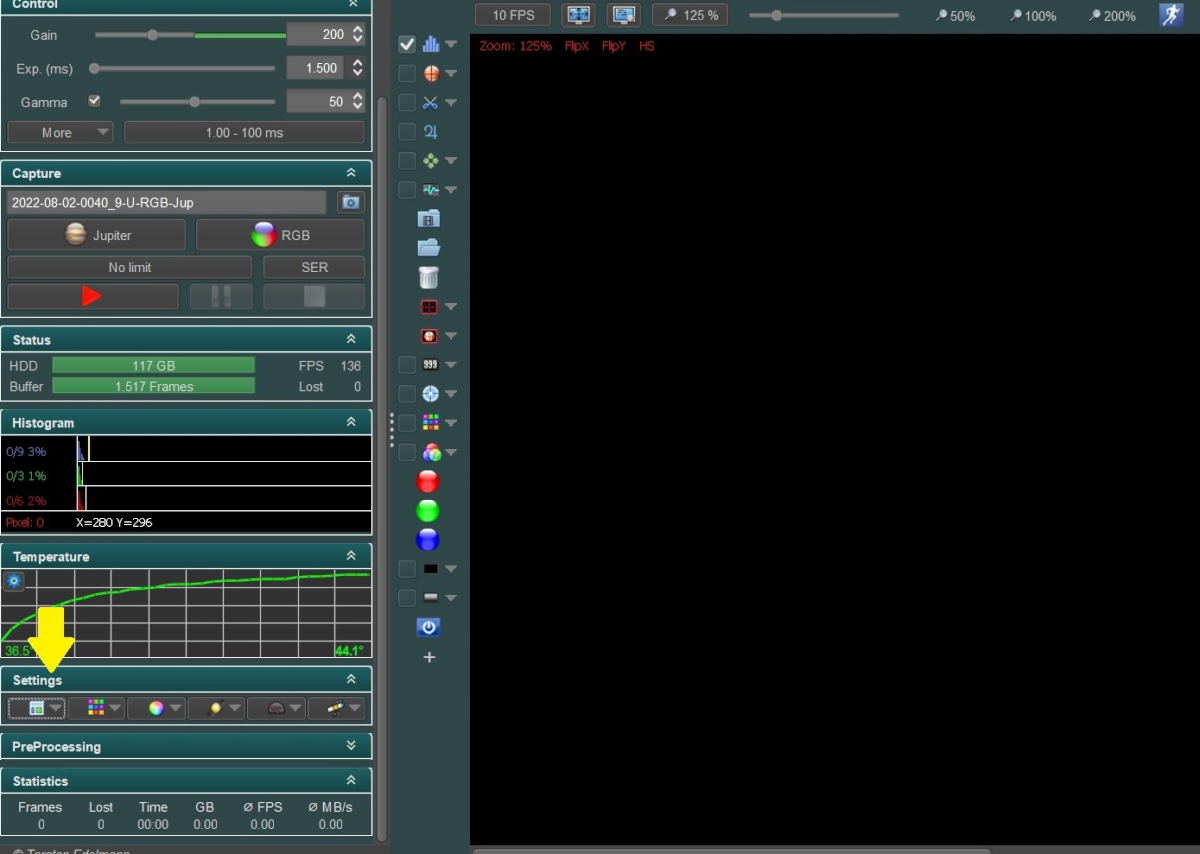Click the 999 counter plugin icon
The height and width of the screenshot is (854, 1200).
pyautogui.click(x=431, y=365)
